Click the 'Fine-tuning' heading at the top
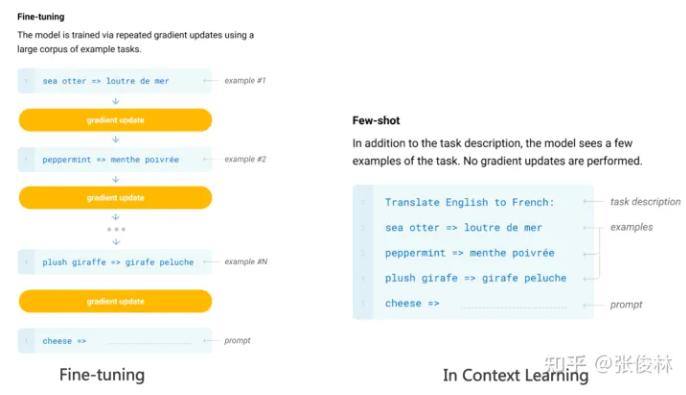 click(x=41, y=17)
